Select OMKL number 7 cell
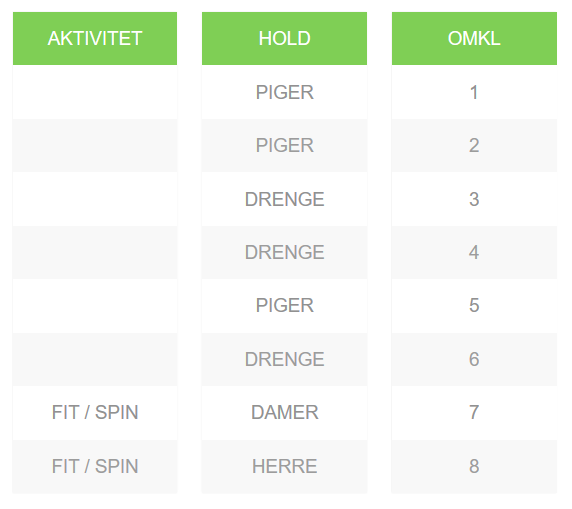572x509 pixels. coord(474,412)
